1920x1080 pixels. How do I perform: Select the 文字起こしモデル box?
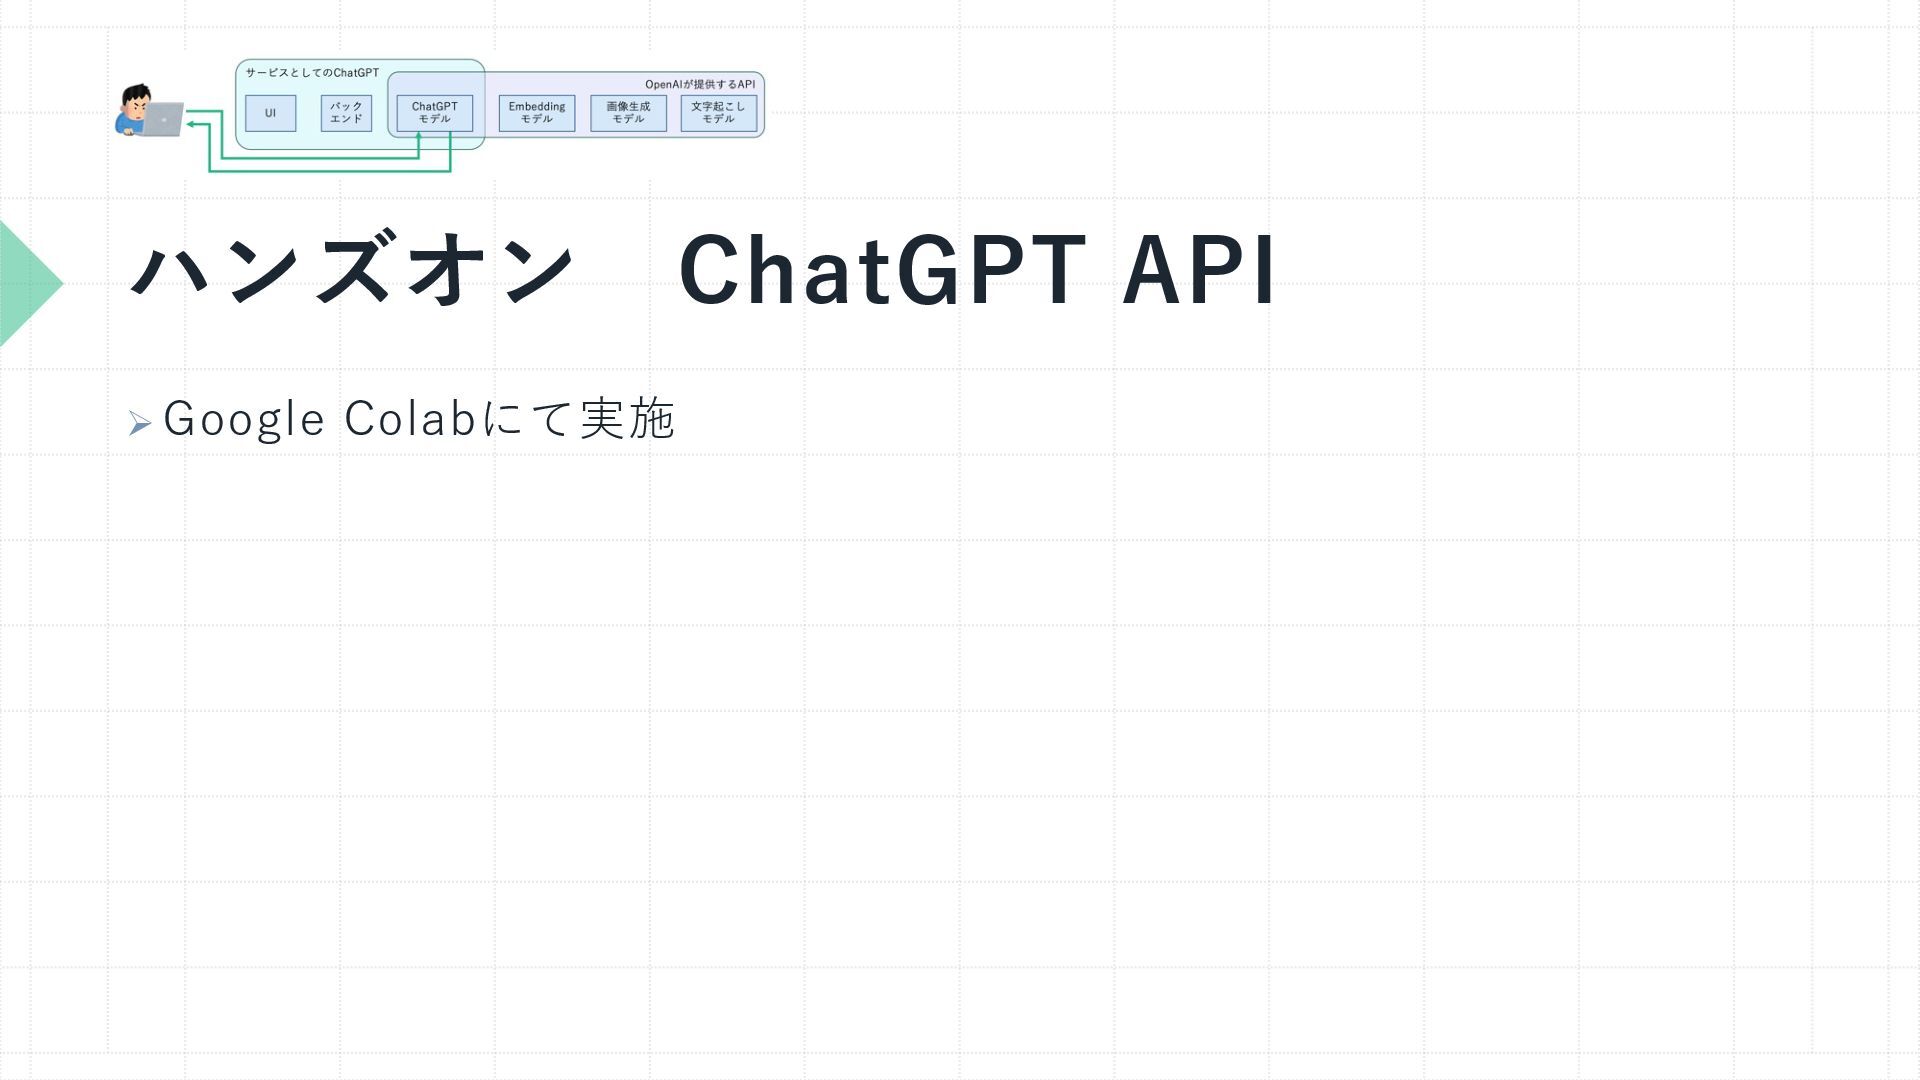tap(718, 113)
